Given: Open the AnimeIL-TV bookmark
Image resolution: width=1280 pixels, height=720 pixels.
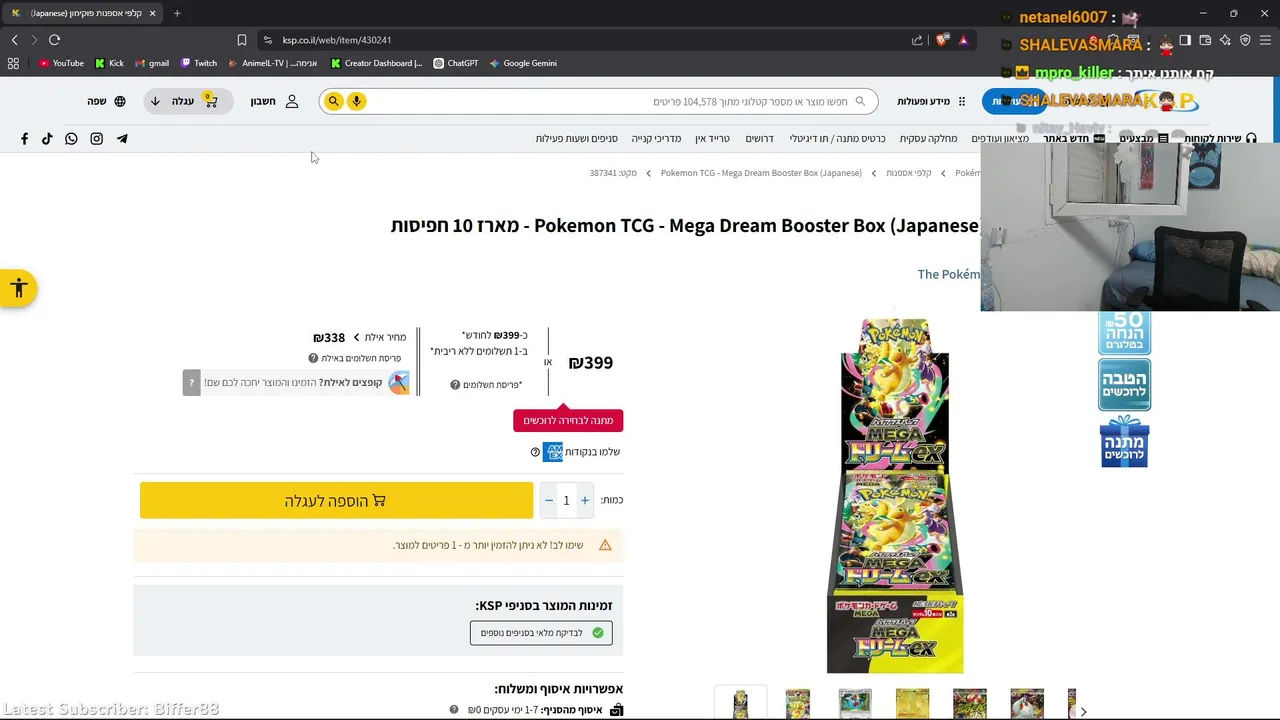Looking at the screenshot, I should coord(273,63).
